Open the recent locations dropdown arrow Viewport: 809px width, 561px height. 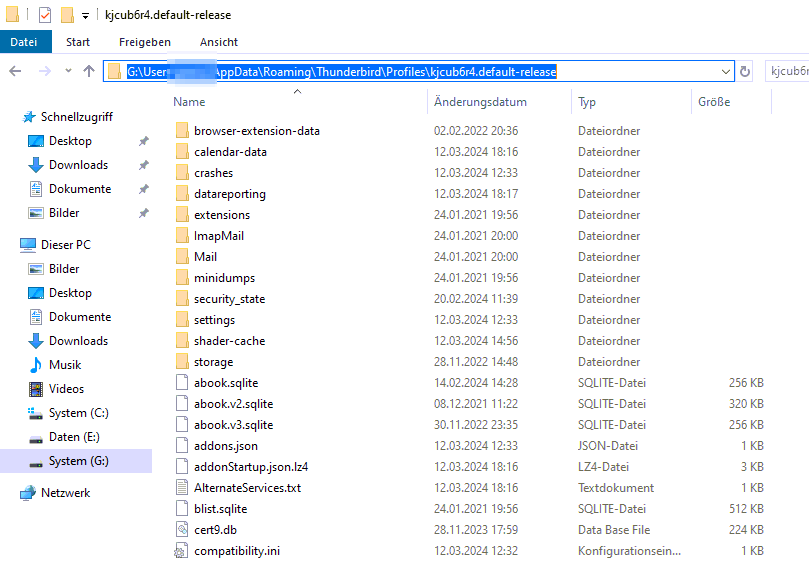pos(68,71)
